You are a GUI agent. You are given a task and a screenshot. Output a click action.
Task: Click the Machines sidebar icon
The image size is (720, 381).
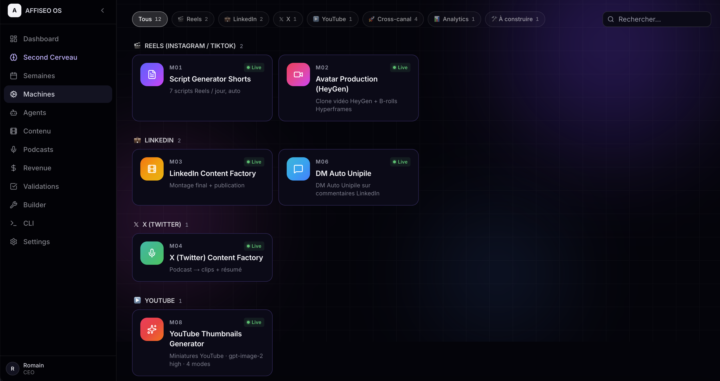pyautogui.click(x=14, y=94)
